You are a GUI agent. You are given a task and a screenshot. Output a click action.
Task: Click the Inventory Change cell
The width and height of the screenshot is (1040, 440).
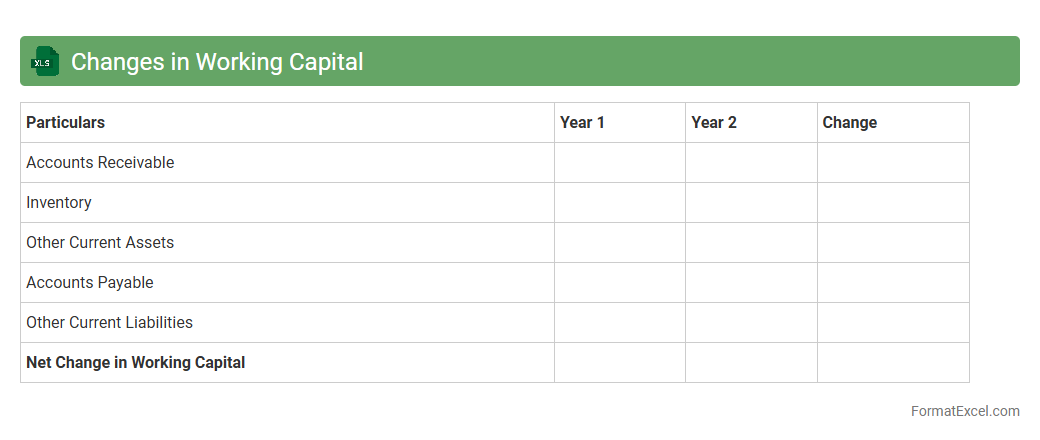click(893, 202)
